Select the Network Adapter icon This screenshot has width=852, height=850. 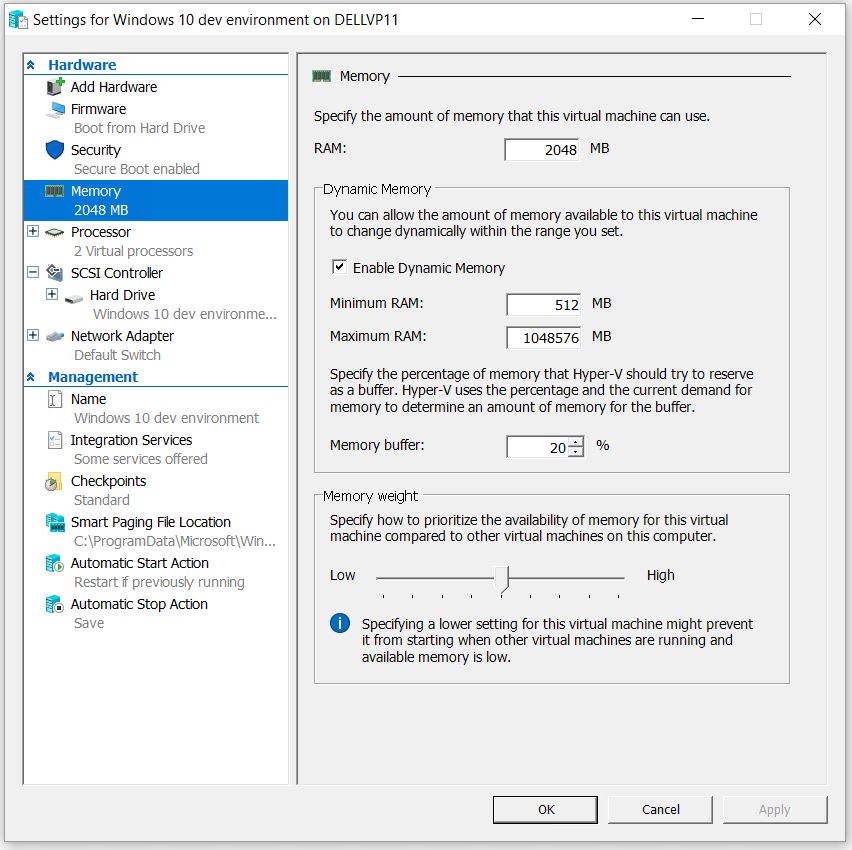(55, 336)
